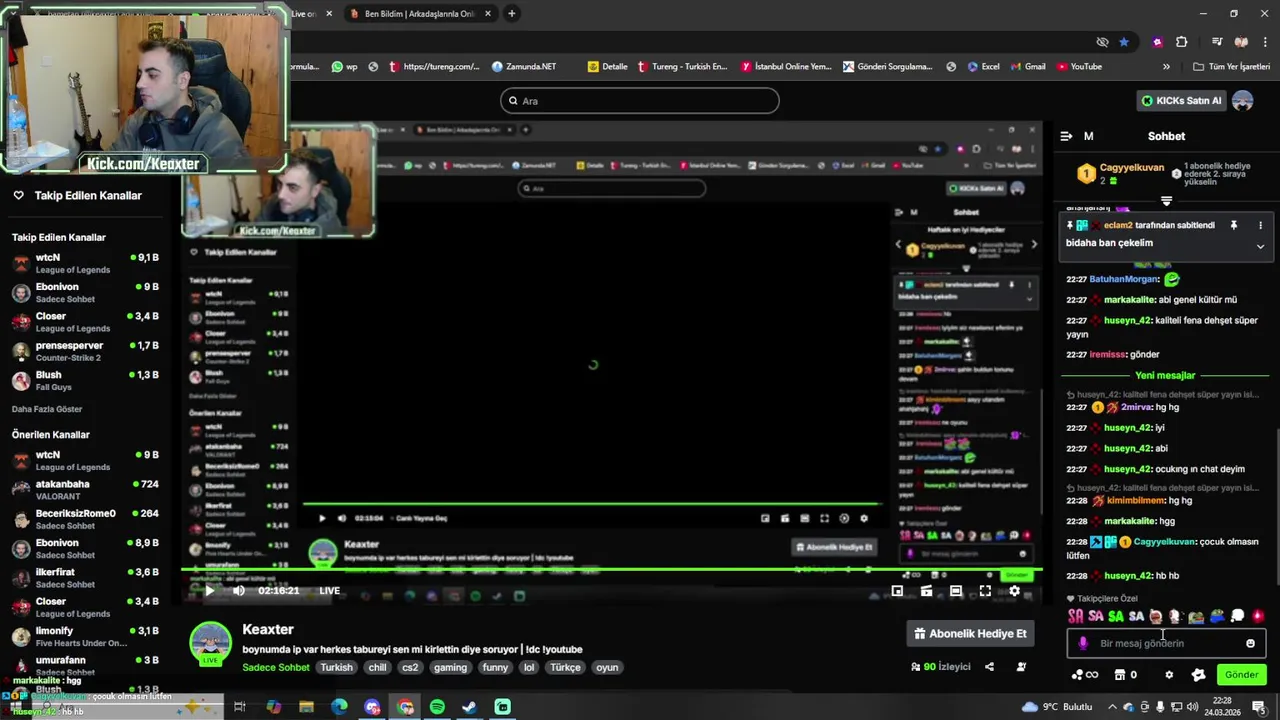Insert the green SA emote

click(1116, 616)
